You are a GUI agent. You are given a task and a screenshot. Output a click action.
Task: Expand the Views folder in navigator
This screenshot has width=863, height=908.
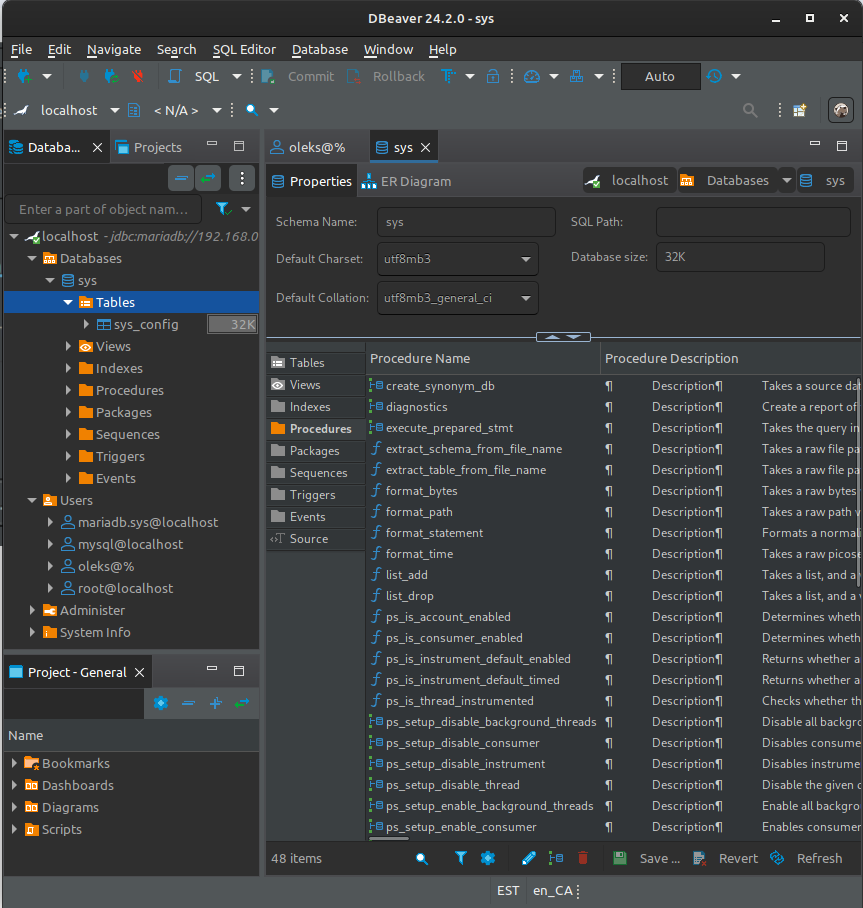click(68, 346)
